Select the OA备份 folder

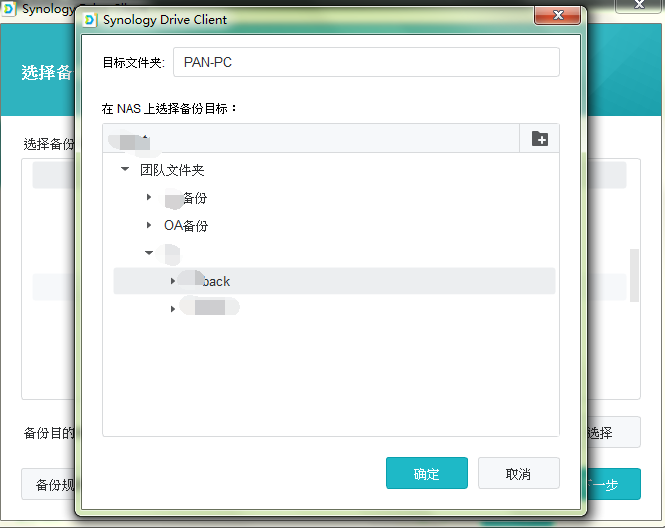(186, 226)
